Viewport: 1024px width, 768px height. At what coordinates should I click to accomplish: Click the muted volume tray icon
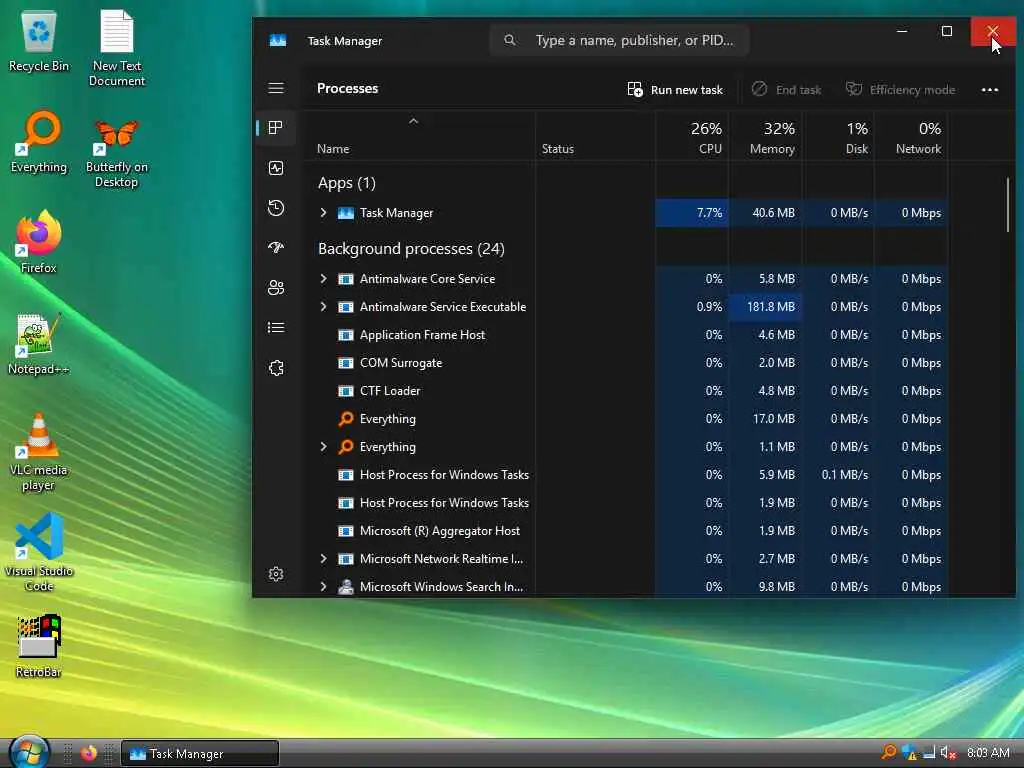coord(948,752)
